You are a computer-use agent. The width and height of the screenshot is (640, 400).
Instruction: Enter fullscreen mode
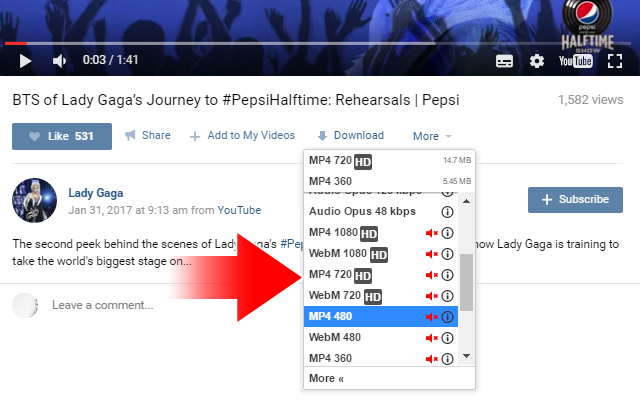(615, 61)
